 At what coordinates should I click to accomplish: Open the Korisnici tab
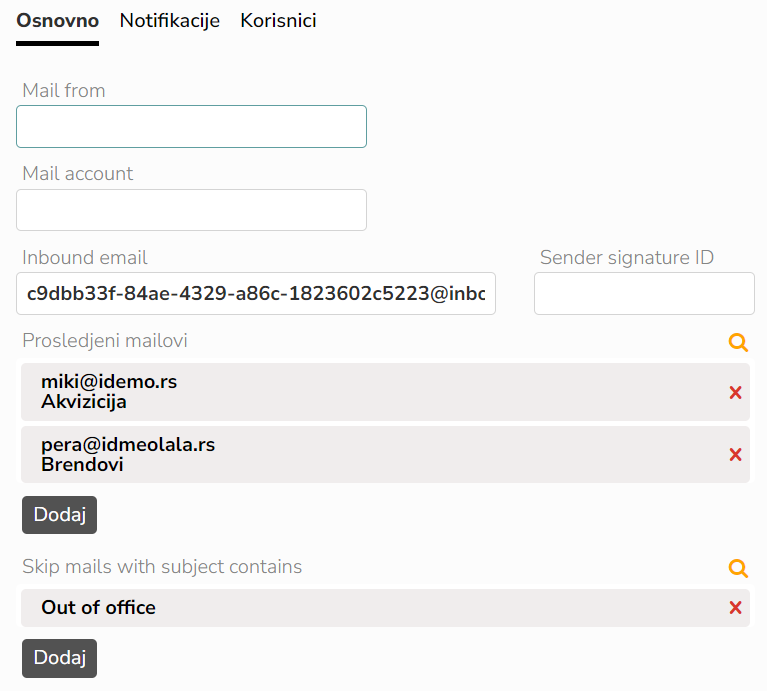tap(278, 21)
